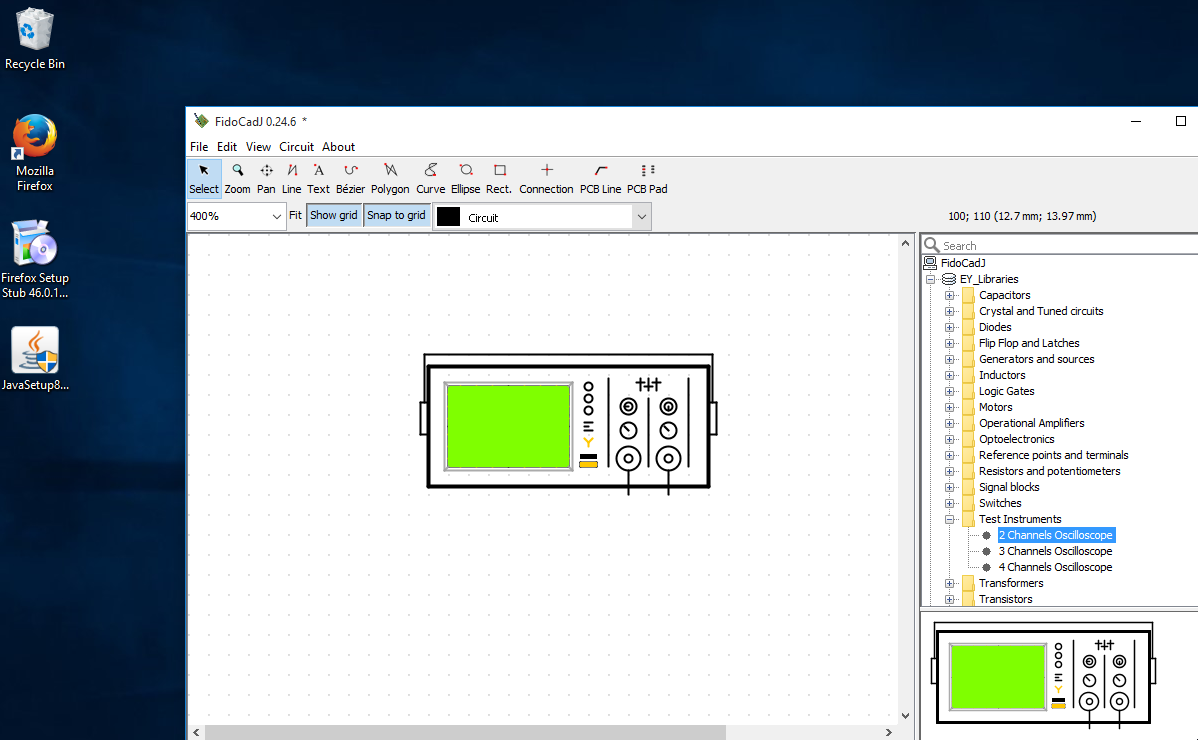Activate the Select arrow tool

coord(204,178)
